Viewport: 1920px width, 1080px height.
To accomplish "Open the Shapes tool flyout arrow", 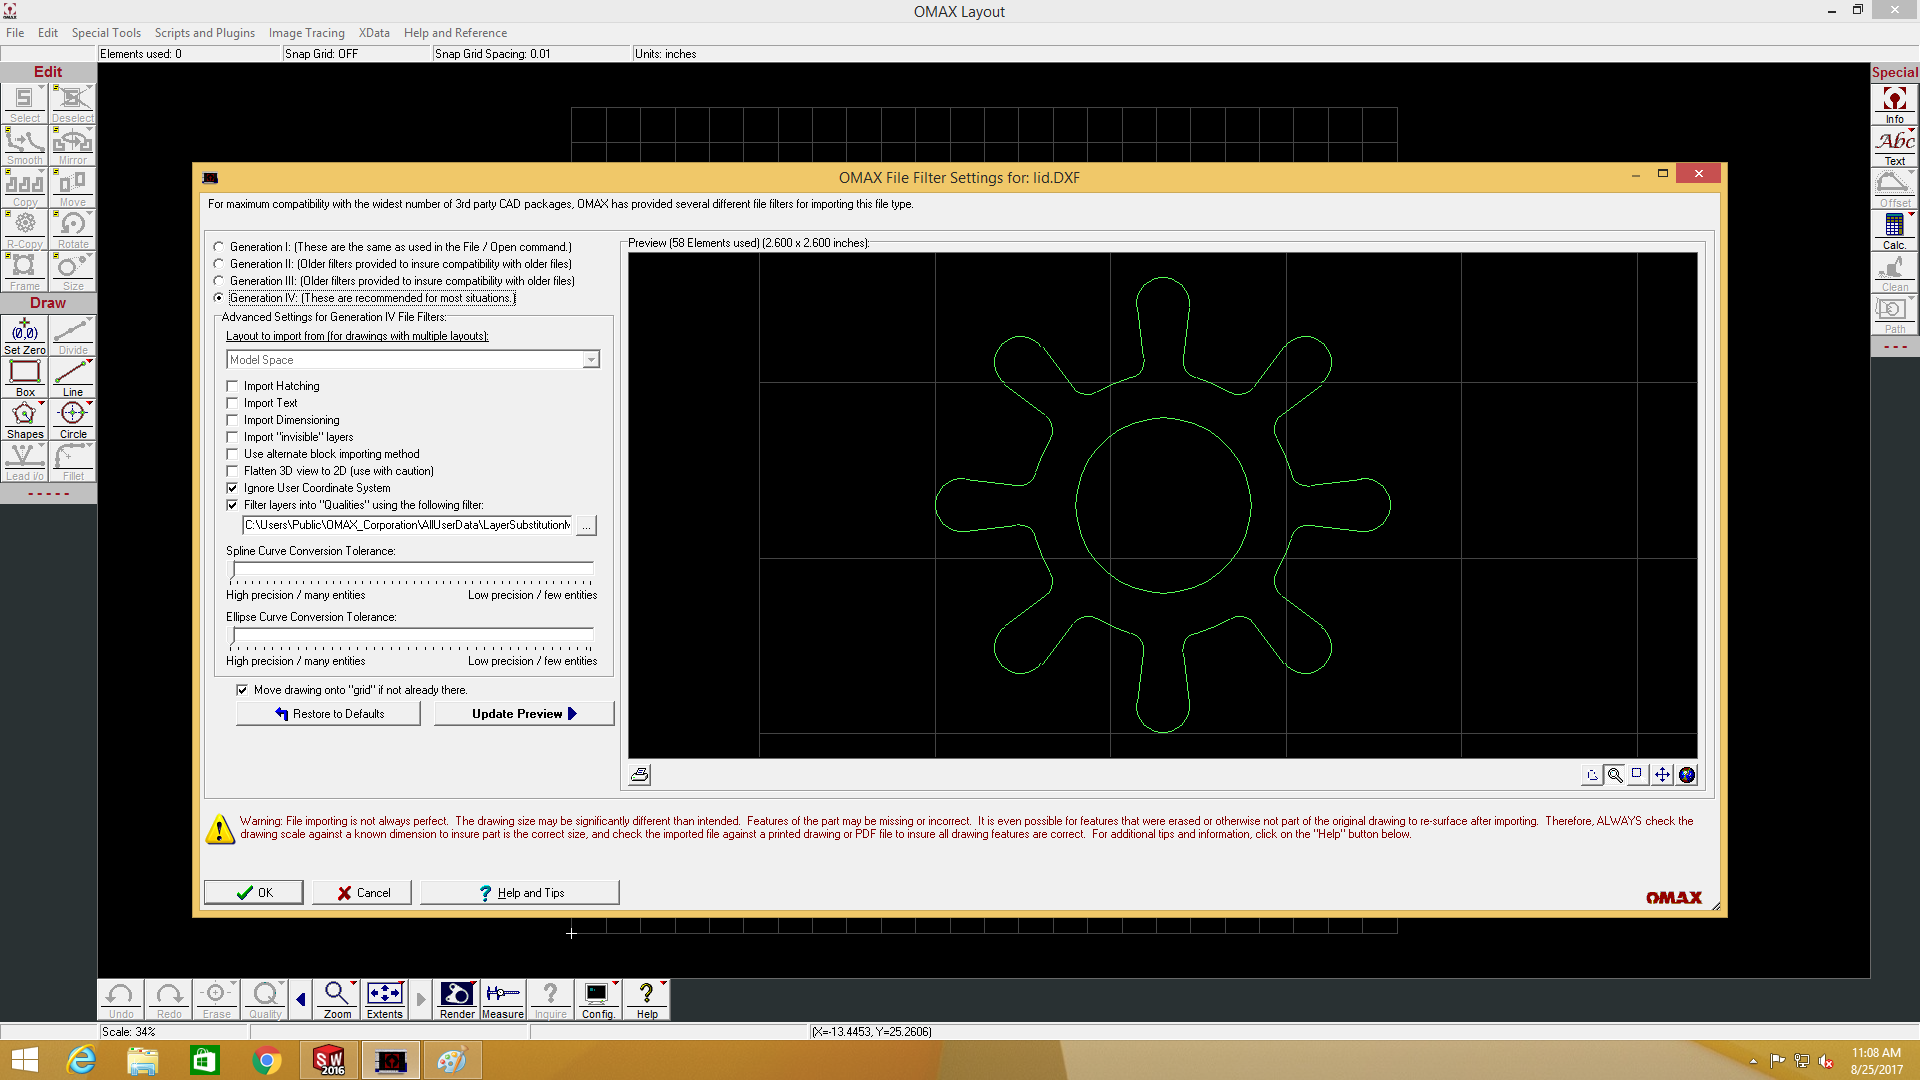I will [42, 404].
